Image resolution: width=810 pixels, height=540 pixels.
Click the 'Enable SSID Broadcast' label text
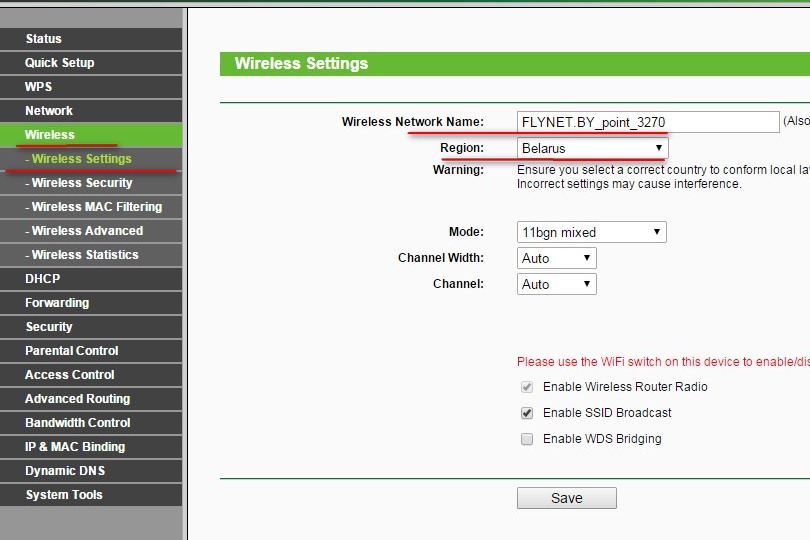(607, 413)
